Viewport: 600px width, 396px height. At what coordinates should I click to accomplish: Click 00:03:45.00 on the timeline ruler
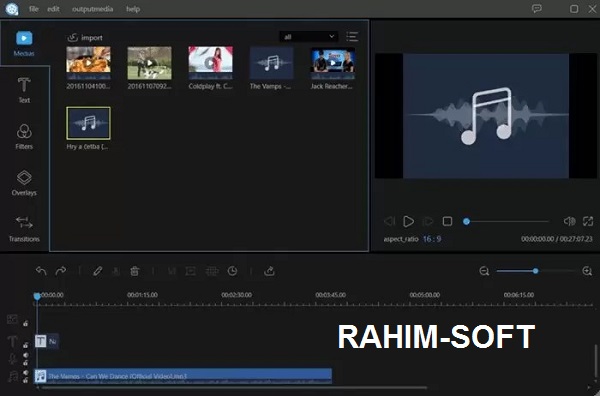coord(331,295)
